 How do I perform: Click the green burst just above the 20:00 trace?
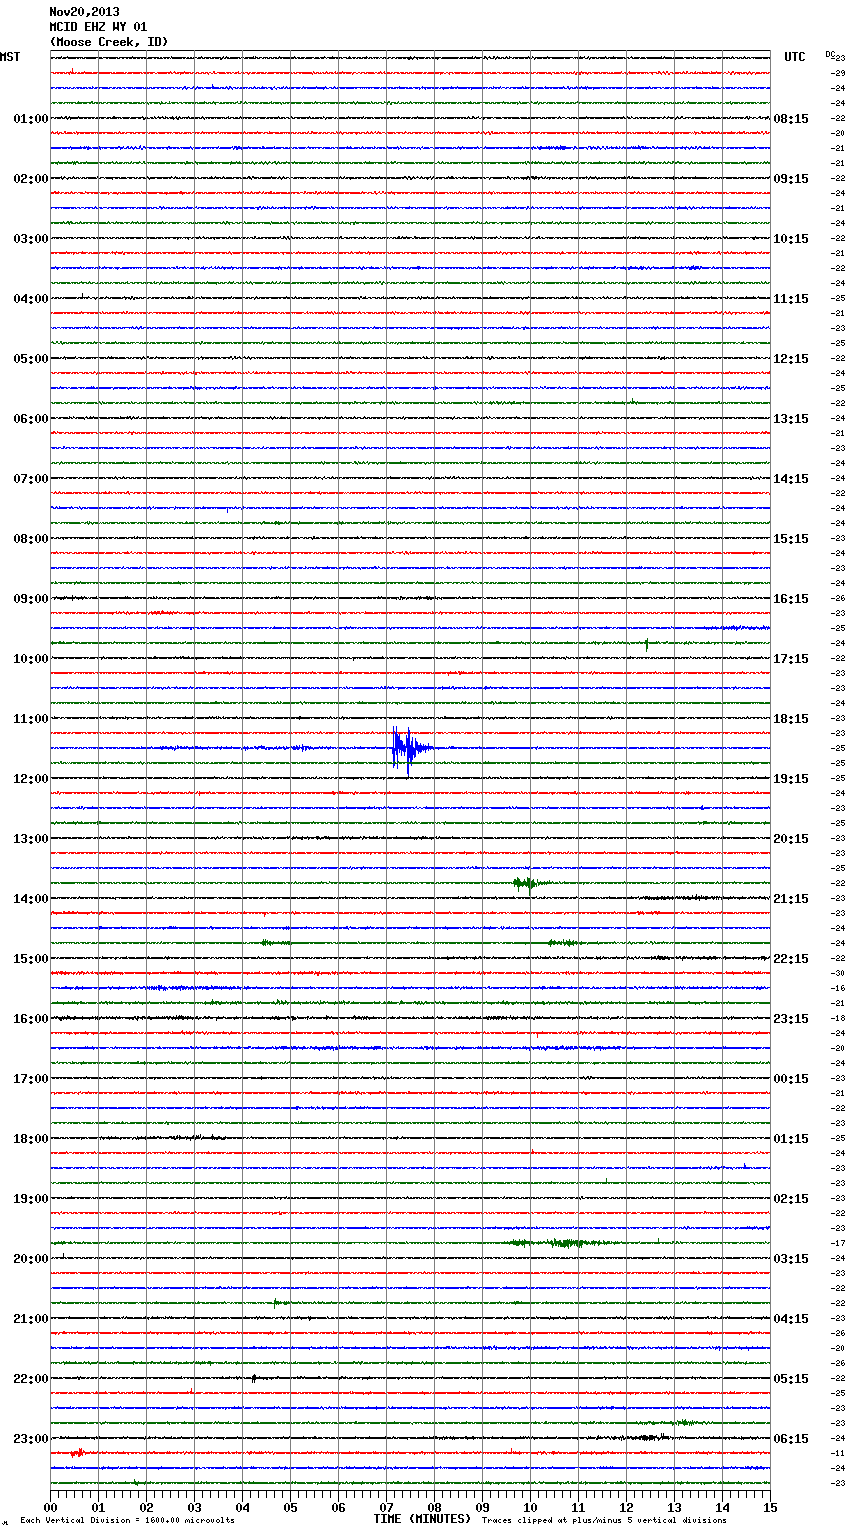pos(565,1243)
